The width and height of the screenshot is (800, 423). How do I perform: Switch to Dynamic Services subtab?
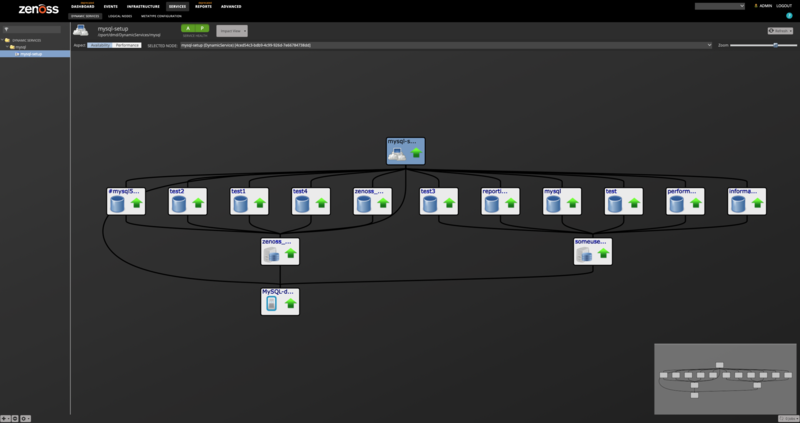coord(85,16)
